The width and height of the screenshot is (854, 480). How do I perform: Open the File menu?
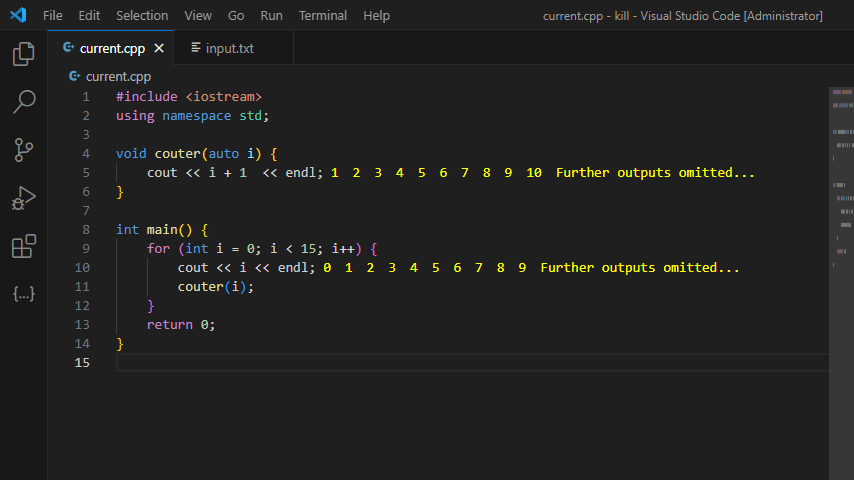pyautogui.click(x=52, y=16)
